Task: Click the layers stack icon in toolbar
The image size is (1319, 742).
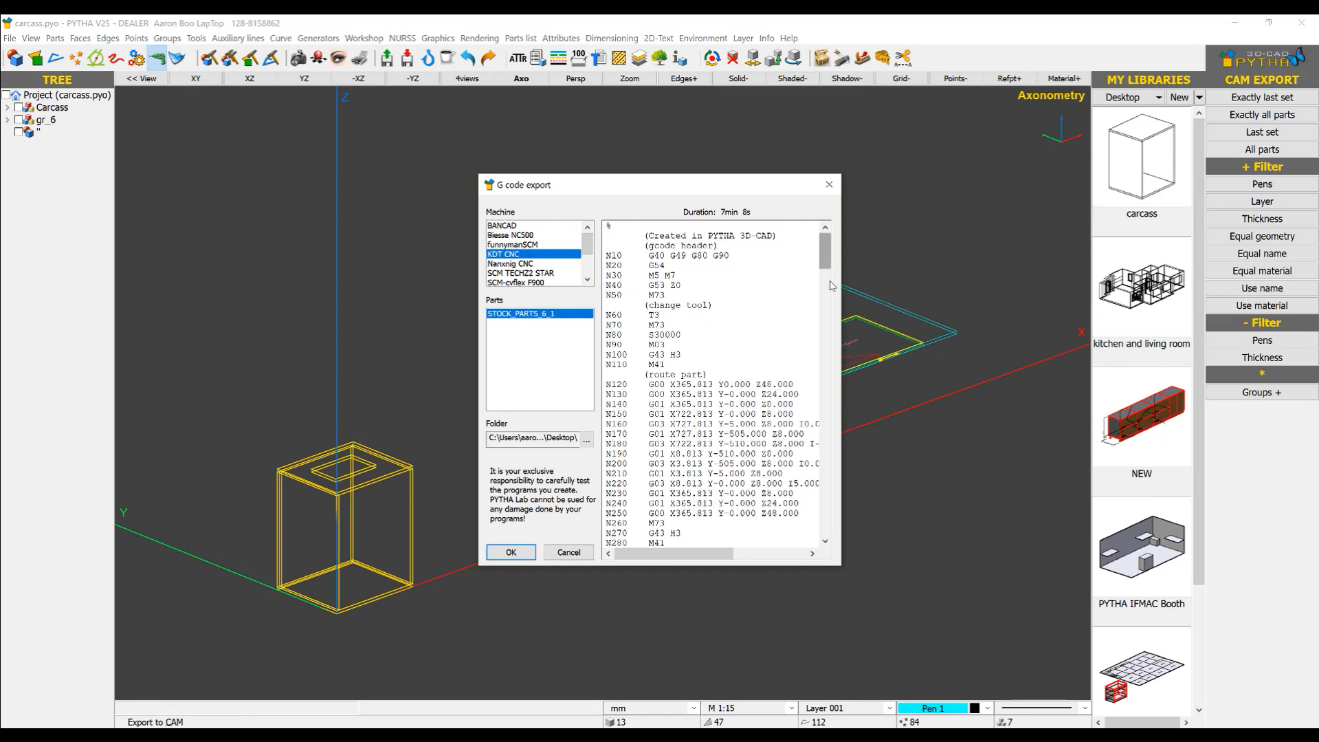Action: (639, 58)
